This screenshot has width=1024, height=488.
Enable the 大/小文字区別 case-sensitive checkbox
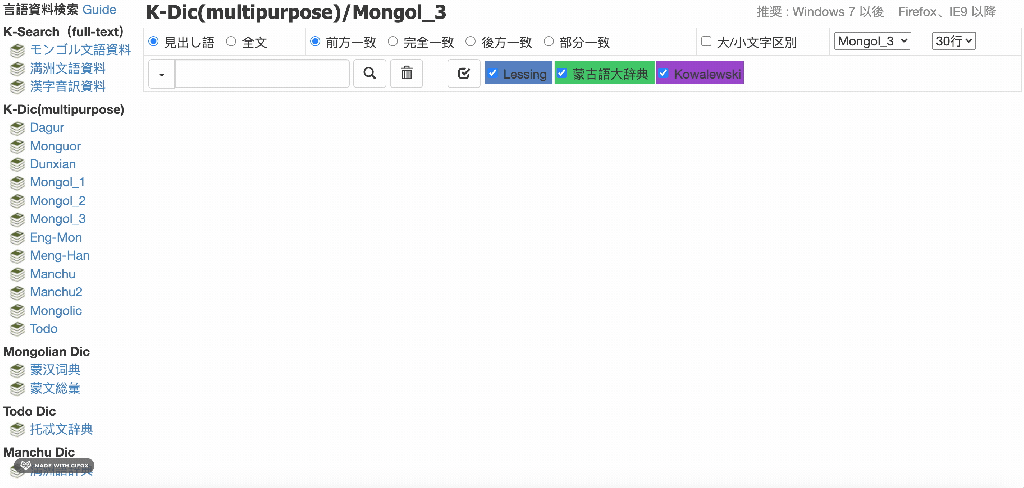(706, 42)
